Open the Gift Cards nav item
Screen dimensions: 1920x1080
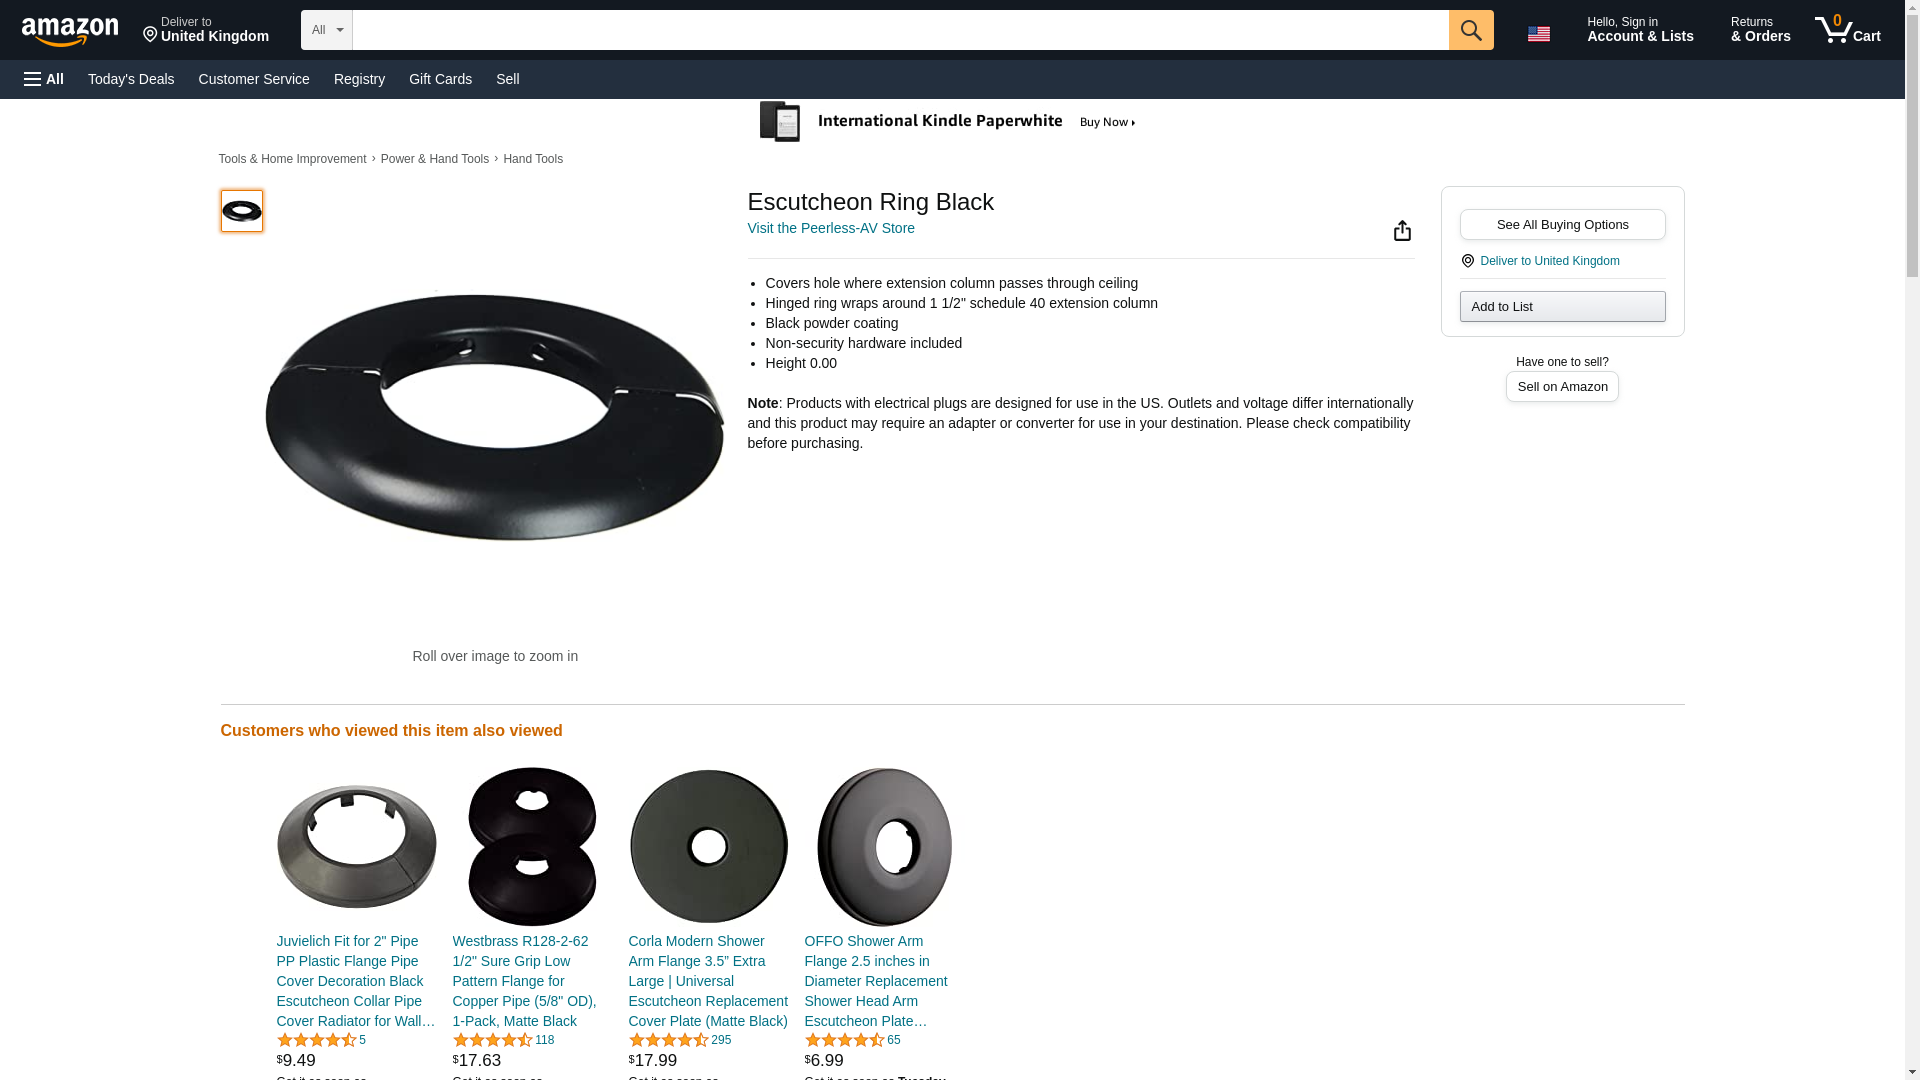coord(440,79)
